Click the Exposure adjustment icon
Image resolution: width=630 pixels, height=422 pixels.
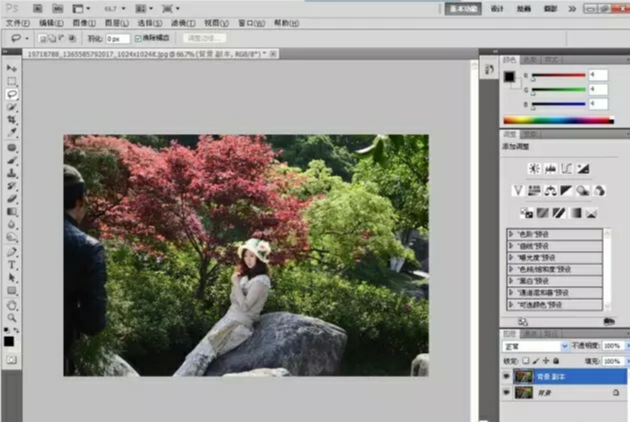pyautogui.click(x=582, y=169)
